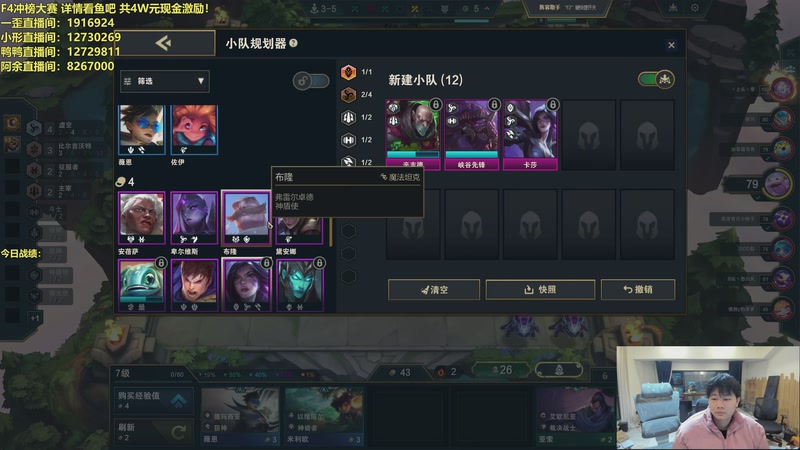The width and height of the screenshot is (800, 450).
Task: Select the 佐伊 champion portrait
Action: [194, 130]
